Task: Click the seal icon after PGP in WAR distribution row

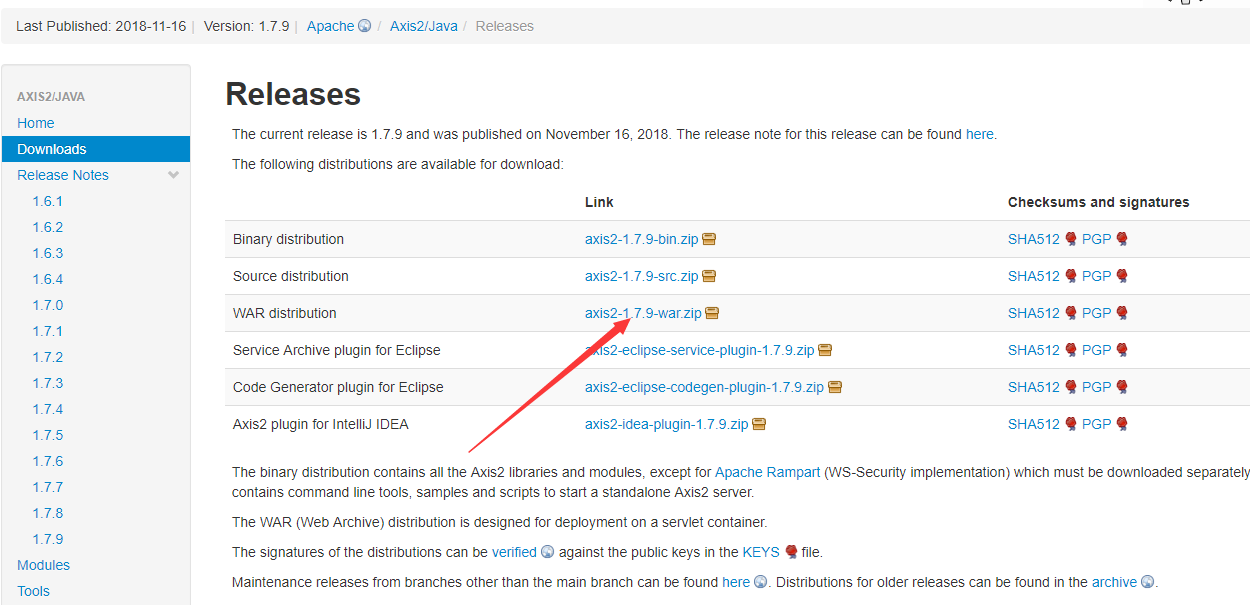Action: point(1122,313)
